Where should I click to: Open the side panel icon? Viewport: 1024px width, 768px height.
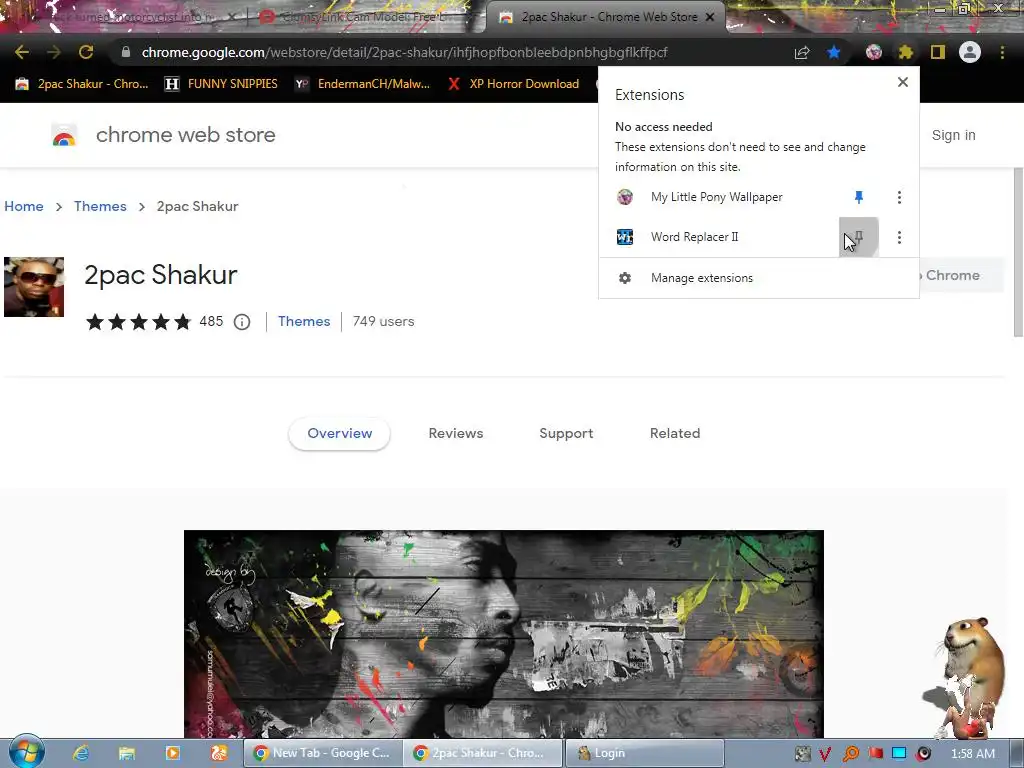[938, 52]
